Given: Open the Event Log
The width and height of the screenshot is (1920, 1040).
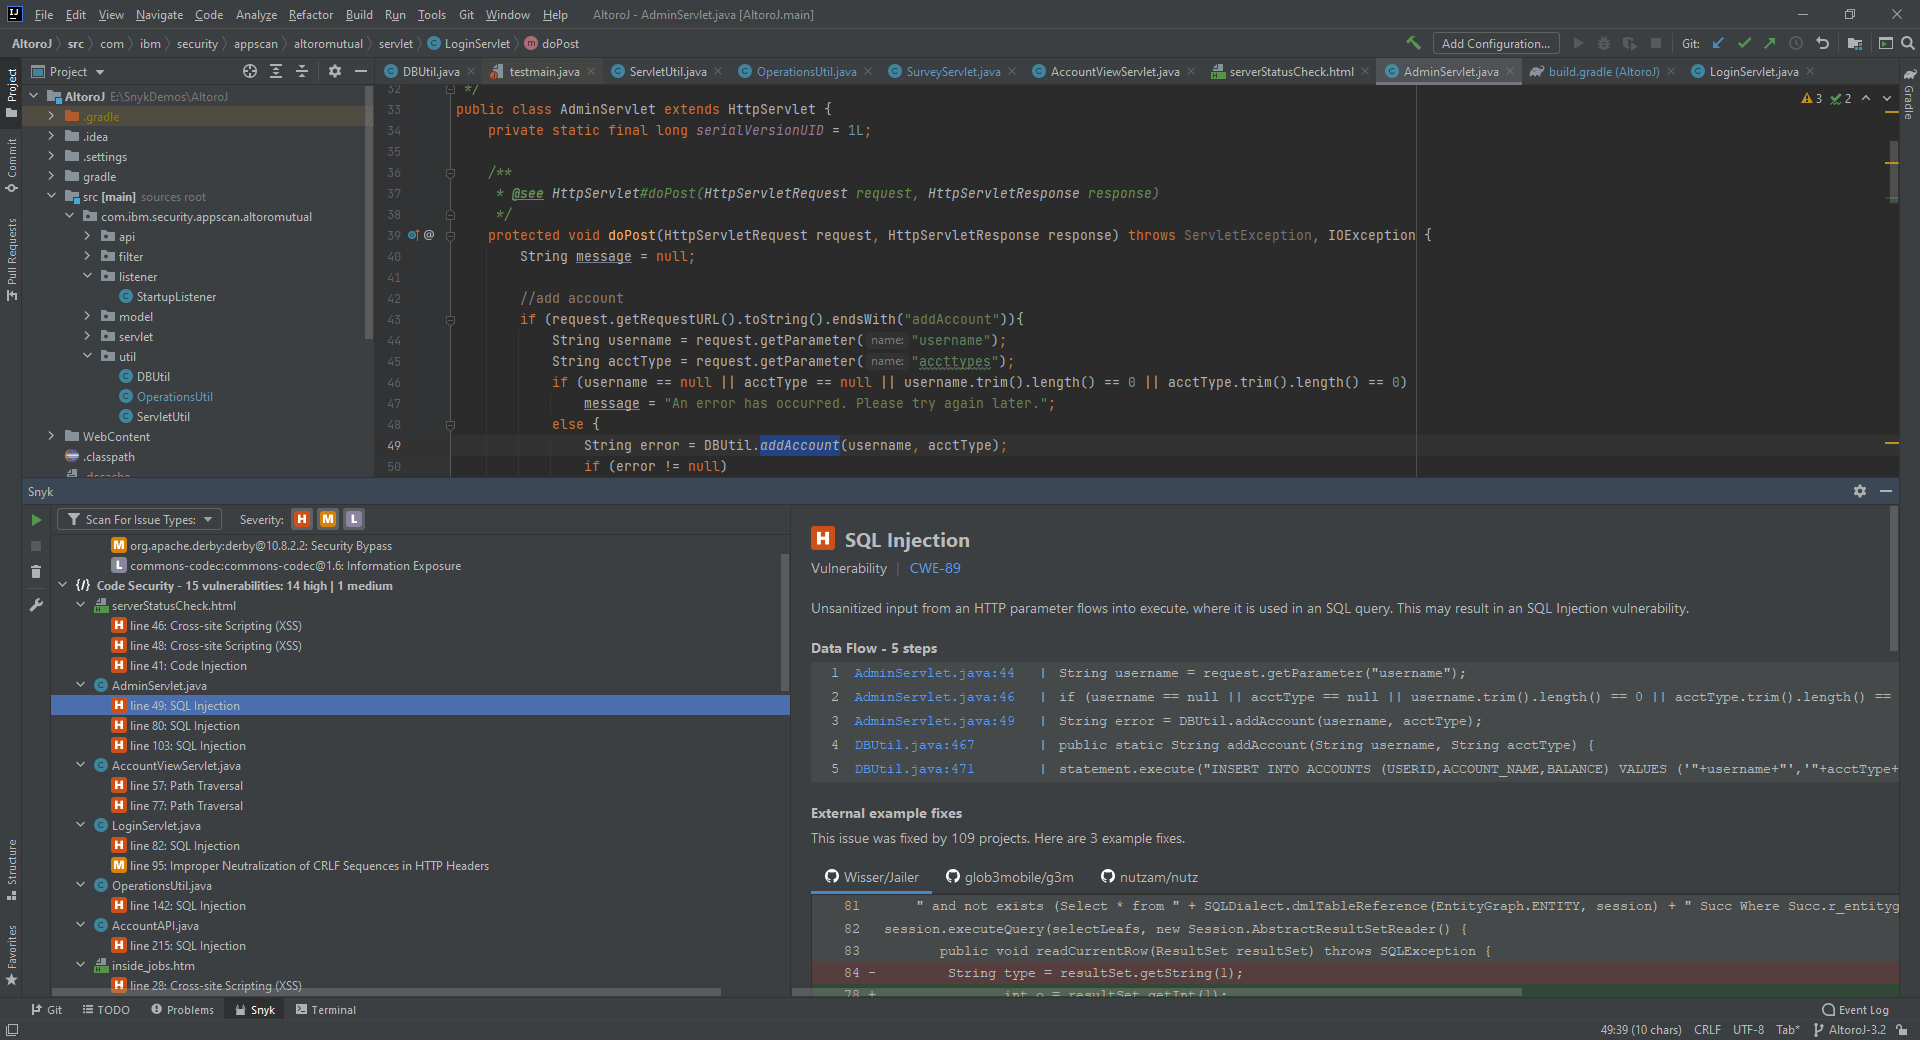Looking at the screenshot, I should point(1856,1009).
